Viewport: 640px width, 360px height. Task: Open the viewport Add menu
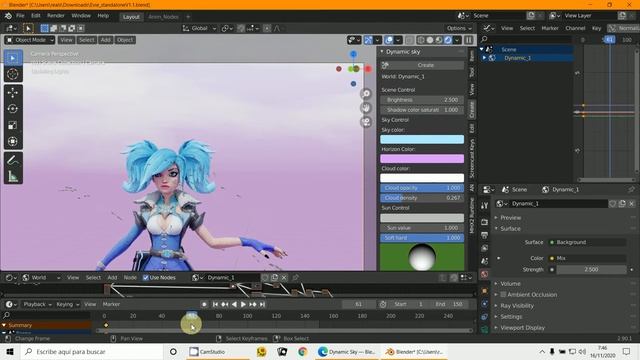coord(105,40)
